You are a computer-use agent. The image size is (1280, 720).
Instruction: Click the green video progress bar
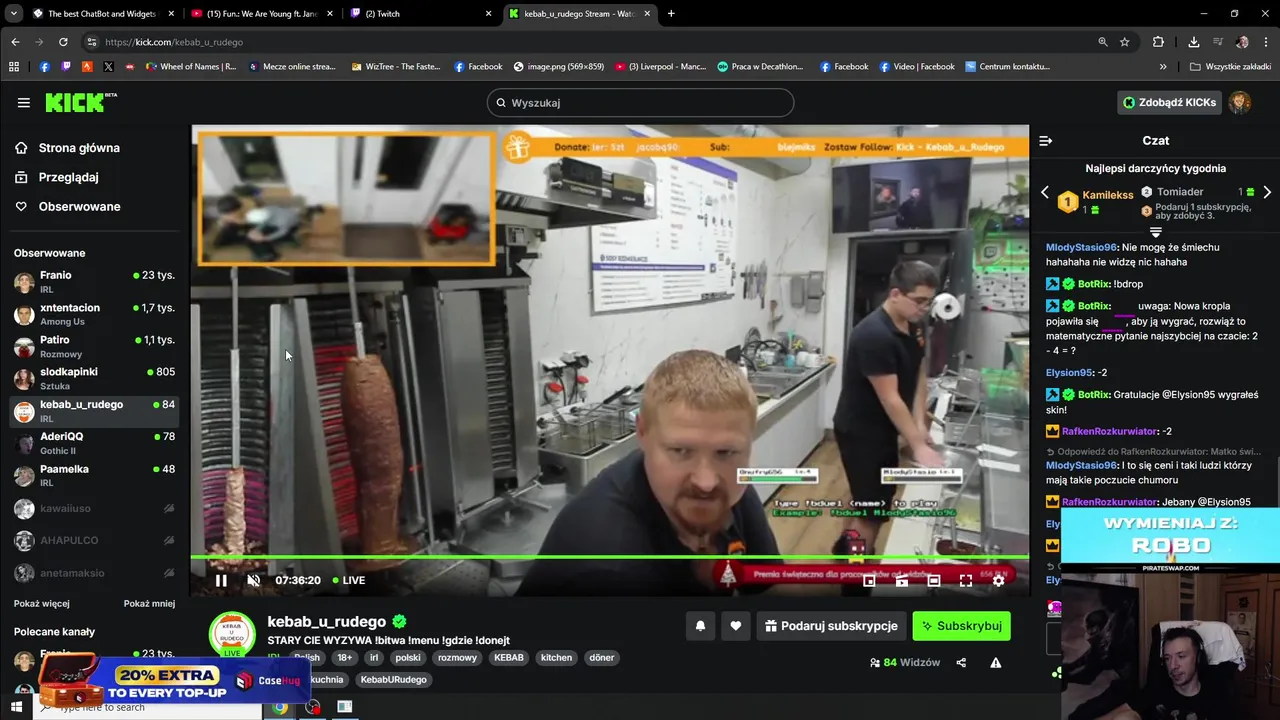pyautogui.click(x=610, y=557)
